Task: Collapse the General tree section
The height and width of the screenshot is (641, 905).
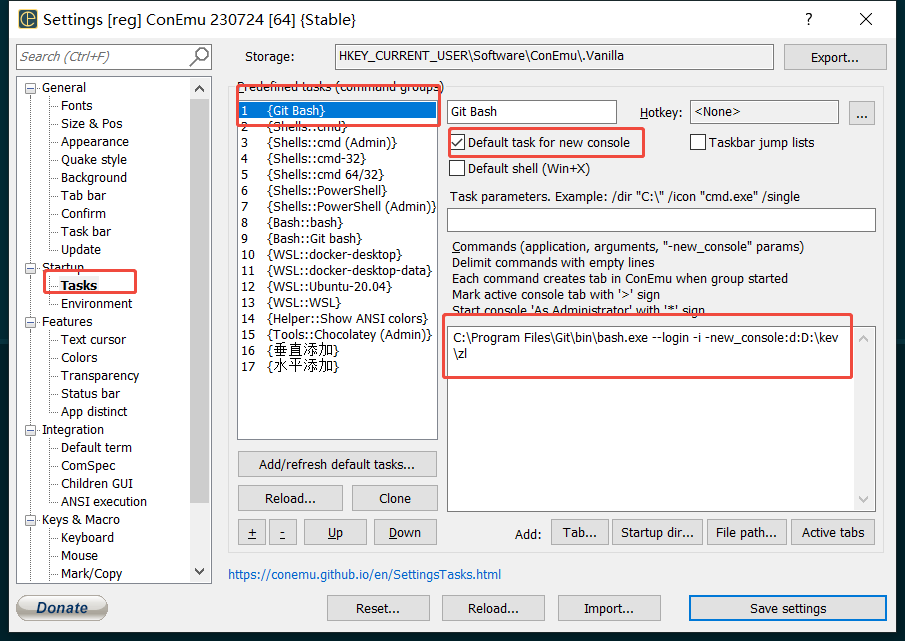Action: pos(30,87)
